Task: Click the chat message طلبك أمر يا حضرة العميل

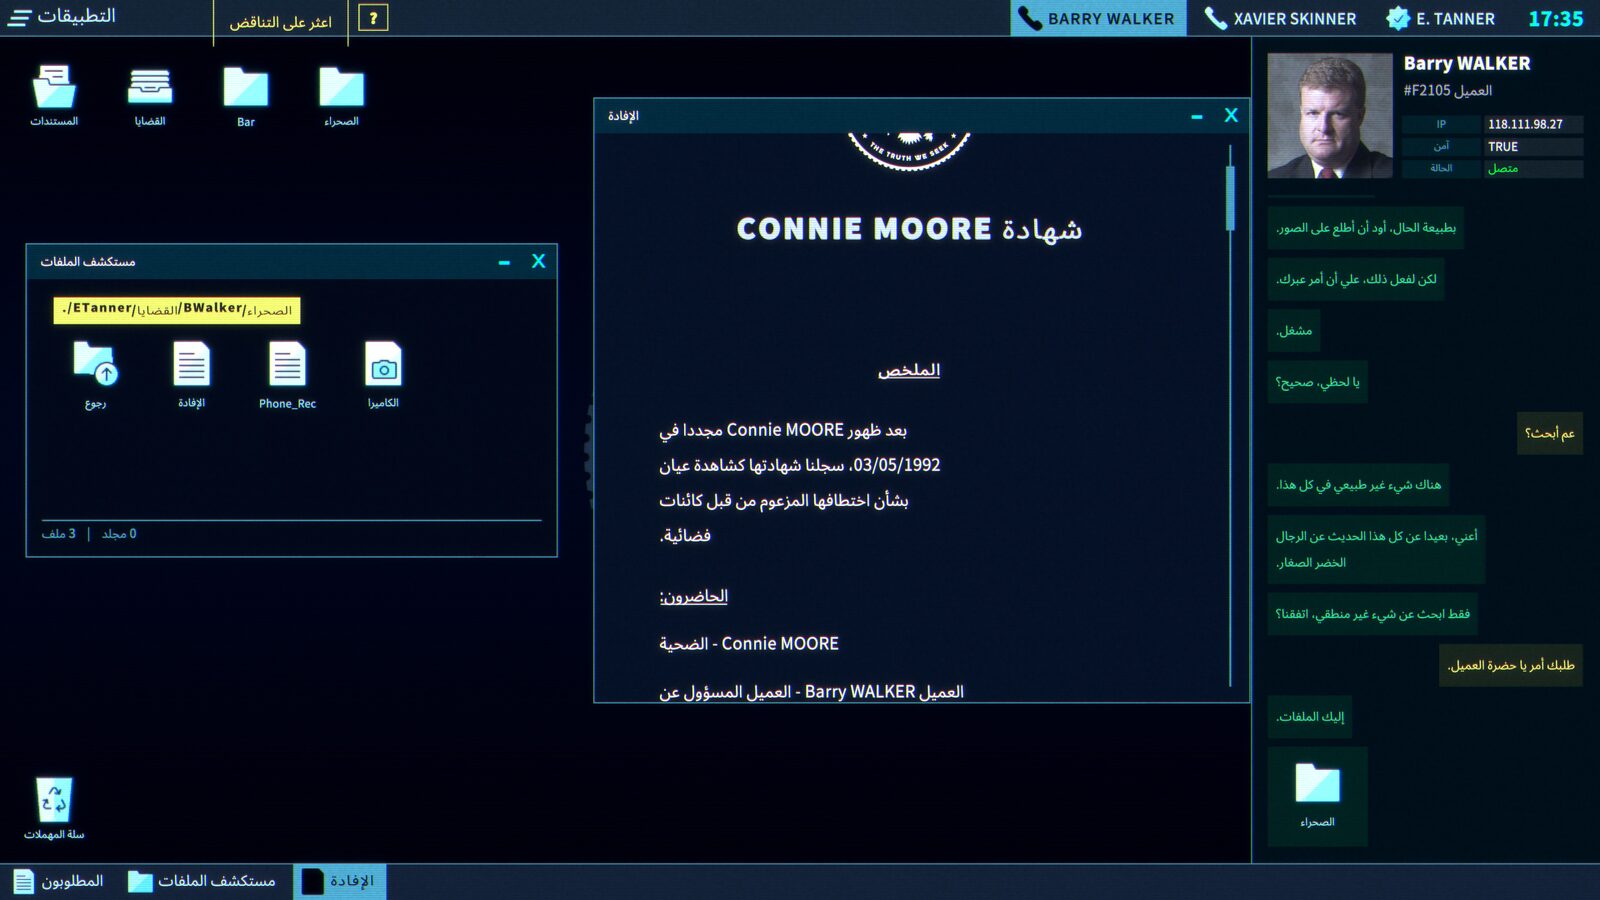Action: tap(1511, 665)
